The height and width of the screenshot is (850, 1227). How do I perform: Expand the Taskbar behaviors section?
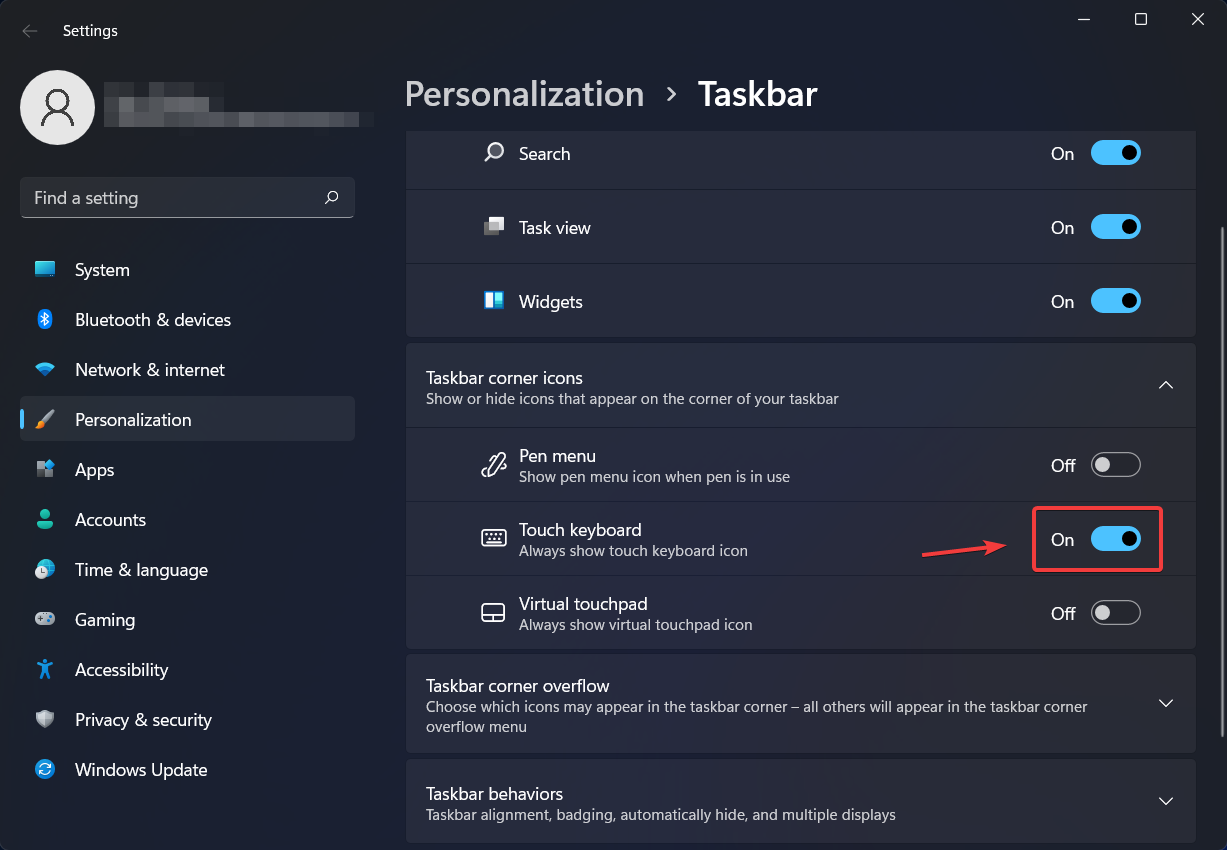point(1165,801)
